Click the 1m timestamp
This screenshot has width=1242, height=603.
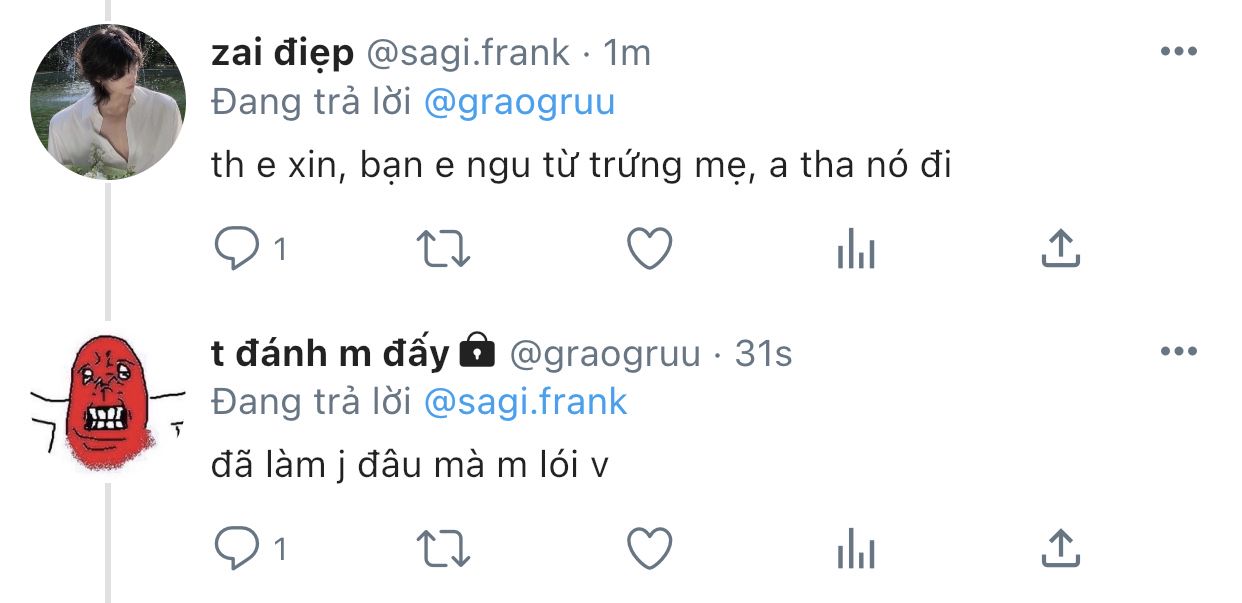pos(627,54)
